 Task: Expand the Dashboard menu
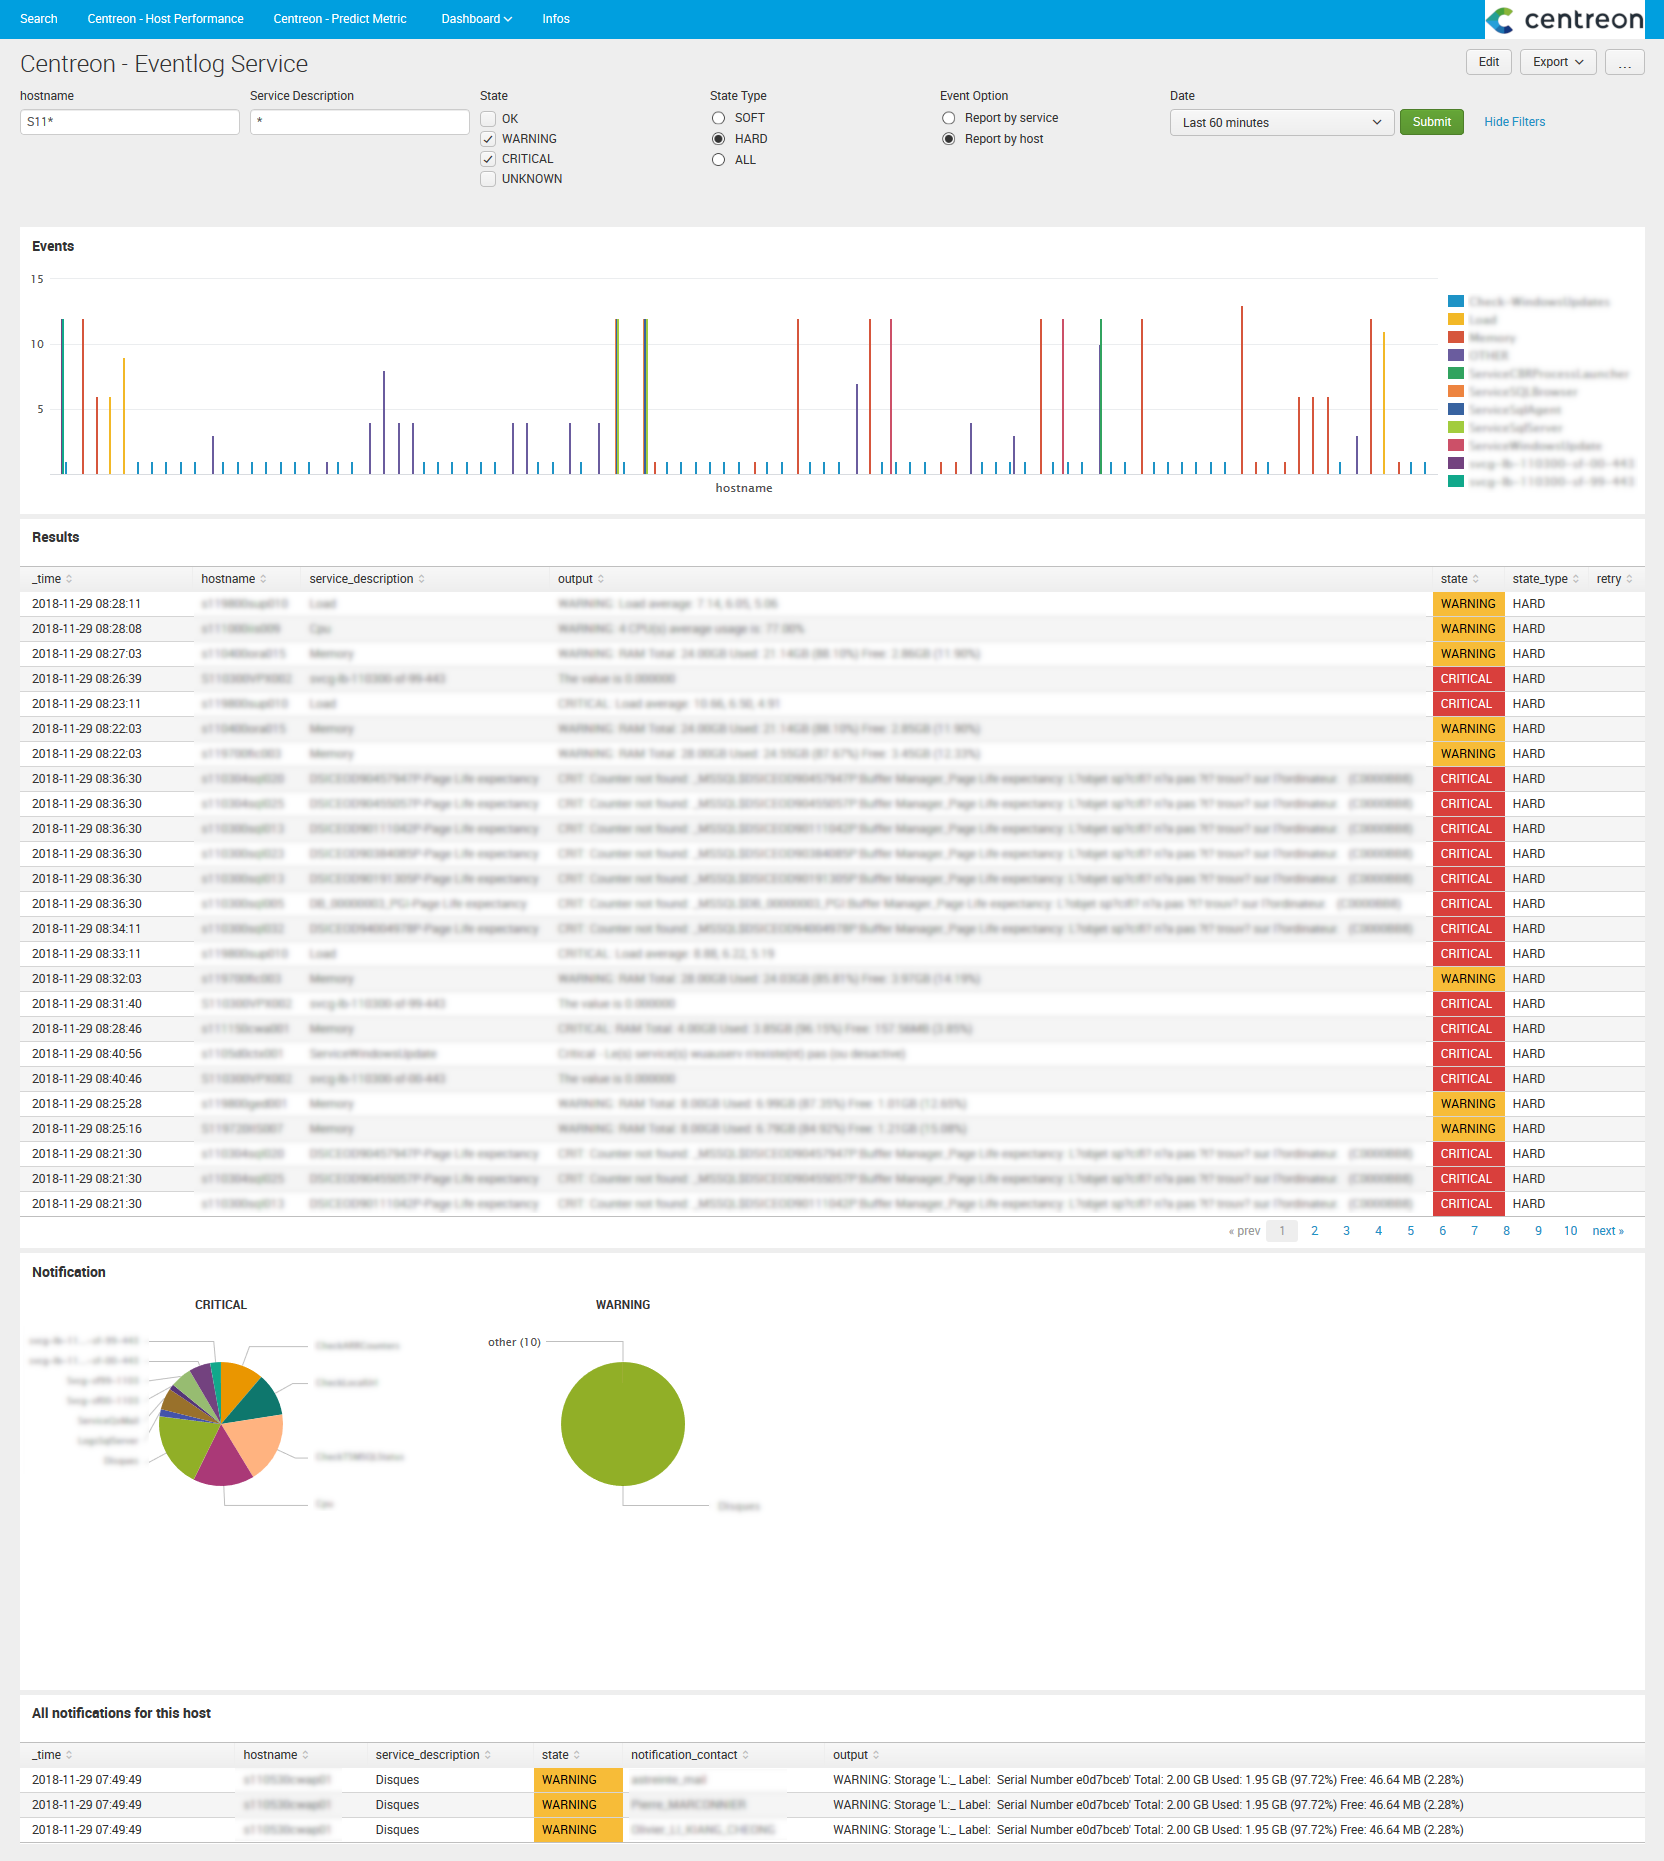click(476, 19)
